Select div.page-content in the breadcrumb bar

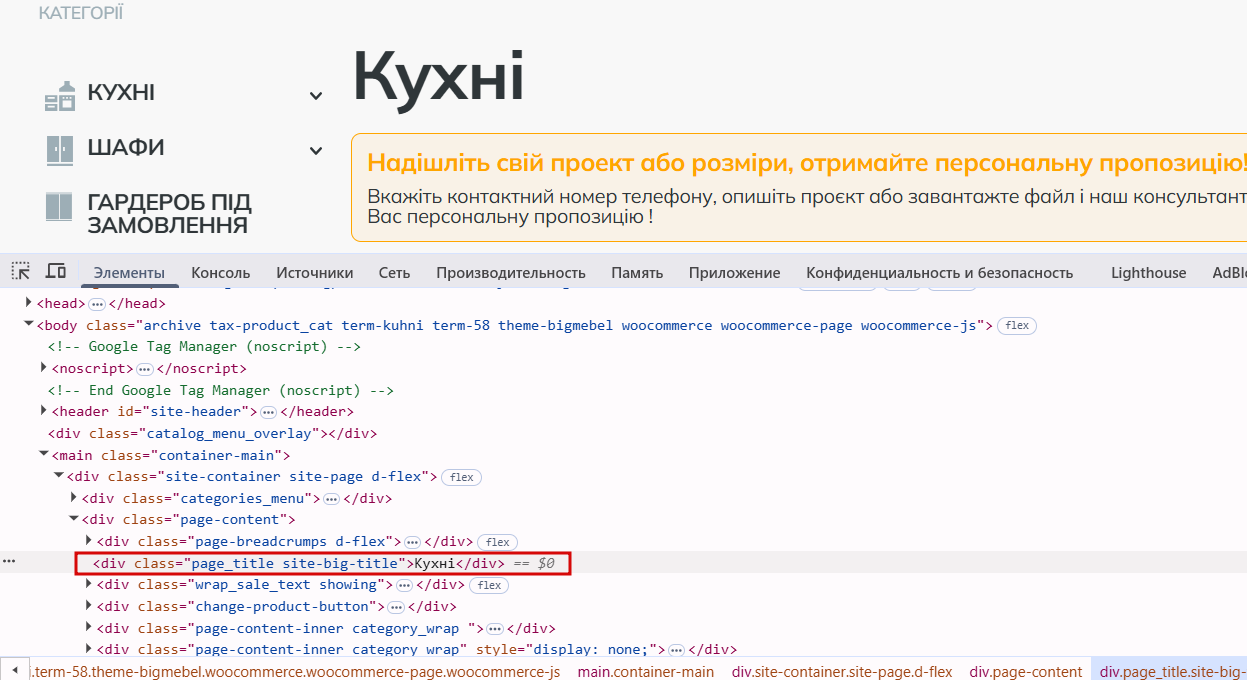tap(1026, 672)
